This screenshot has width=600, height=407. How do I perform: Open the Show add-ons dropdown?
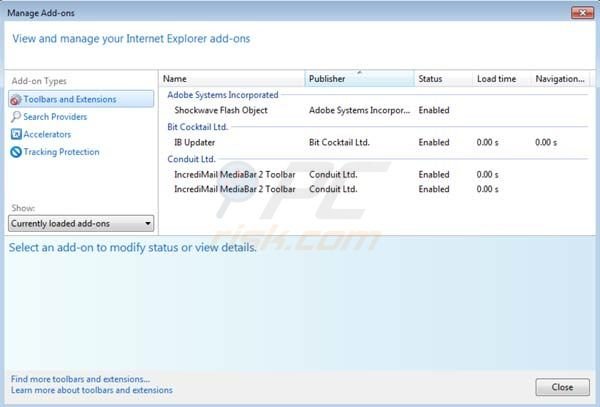[81, 223]
